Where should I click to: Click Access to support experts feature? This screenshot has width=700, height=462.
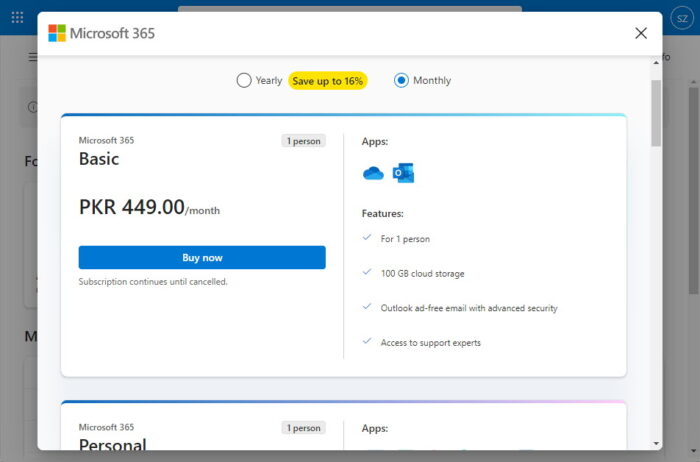click(x=430, y=343)
